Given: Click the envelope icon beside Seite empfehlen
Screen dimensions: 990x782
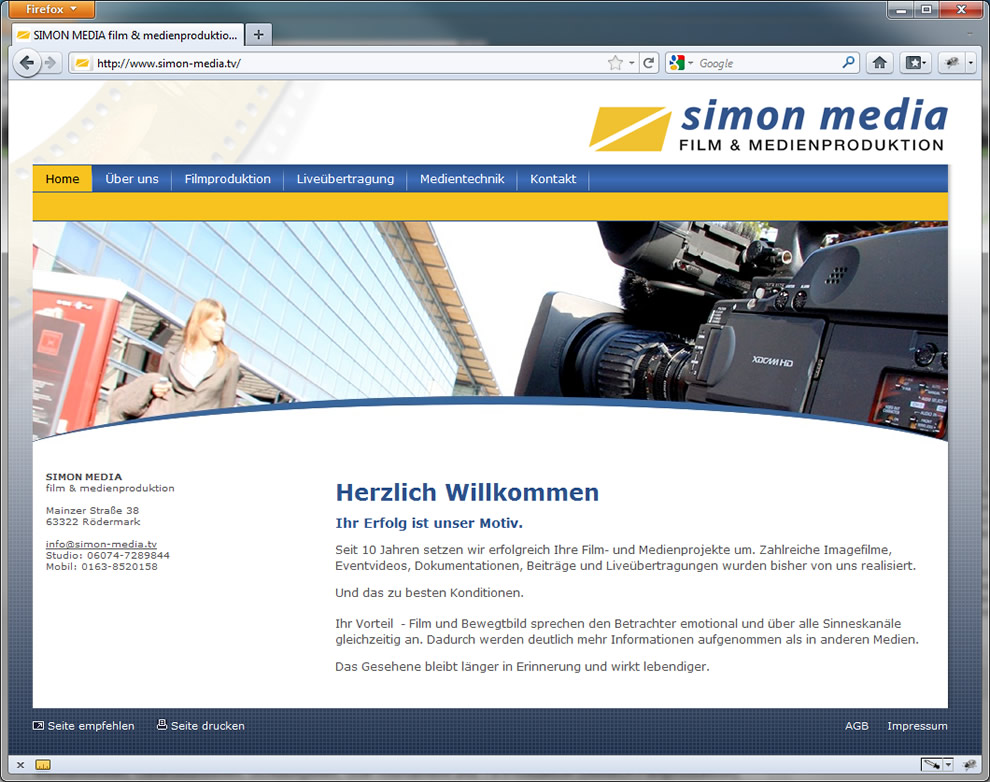Looking at the screenshot, I should (x=38, y=726).
